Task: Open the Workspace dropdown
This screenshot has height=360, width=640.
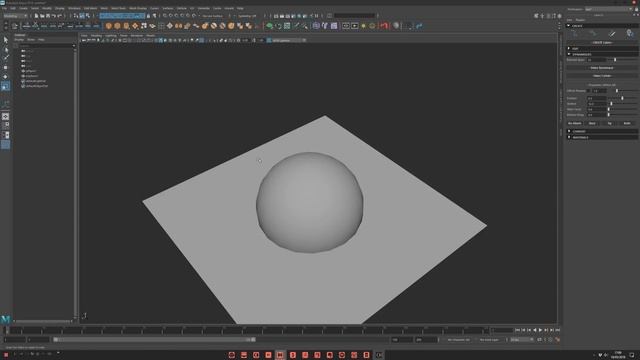Action: pos(609,9)
